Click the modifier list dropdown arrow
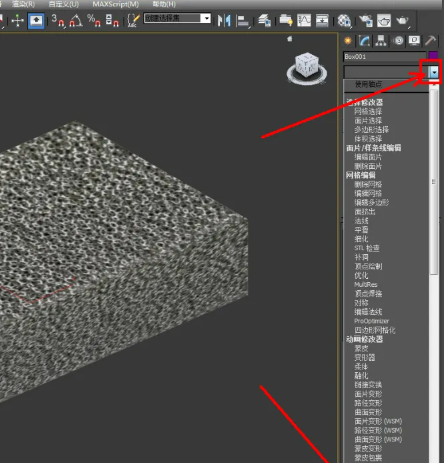The height and width of the screenshot is (463, 444). pos(434,72)
